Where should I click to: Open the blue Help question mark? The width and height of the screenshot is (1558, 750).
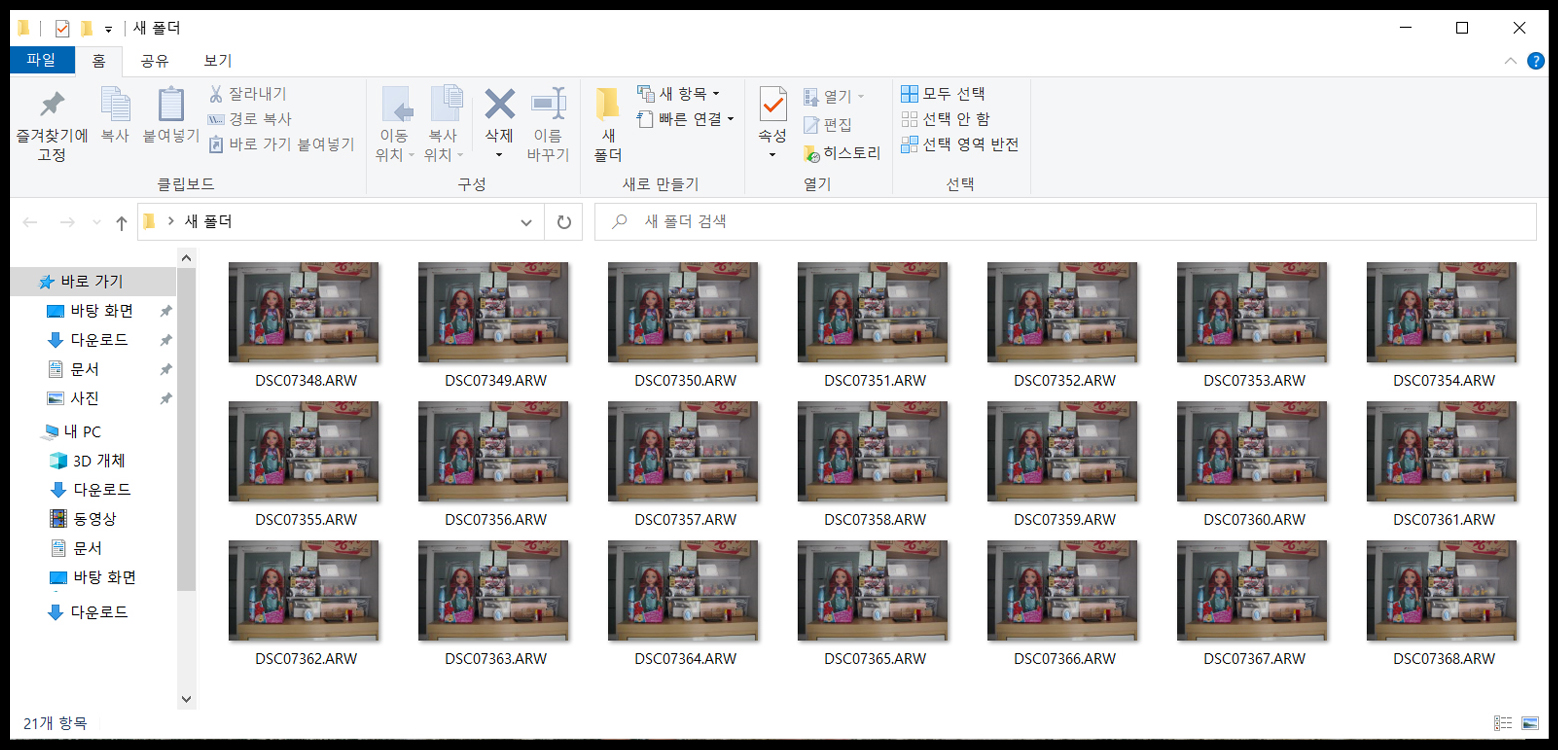(1537, 61)
